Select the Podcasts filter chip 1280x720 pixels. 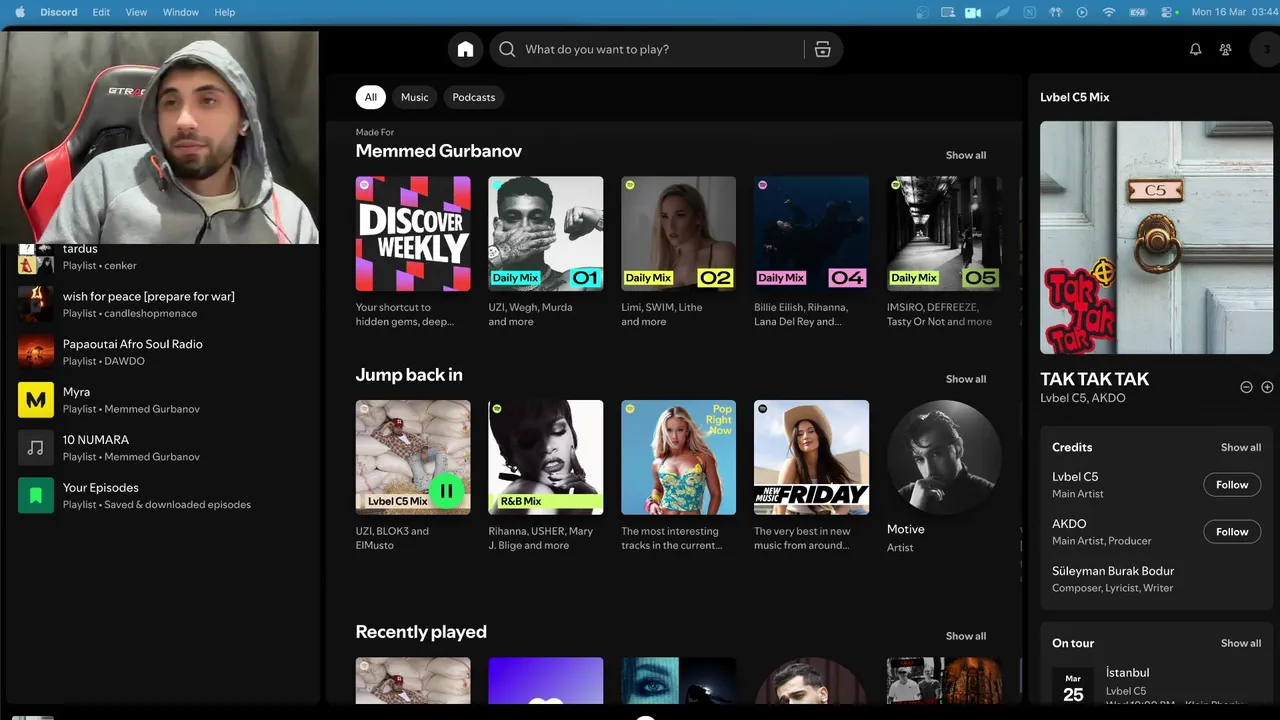pyautogui.click(x=474, y=97)
